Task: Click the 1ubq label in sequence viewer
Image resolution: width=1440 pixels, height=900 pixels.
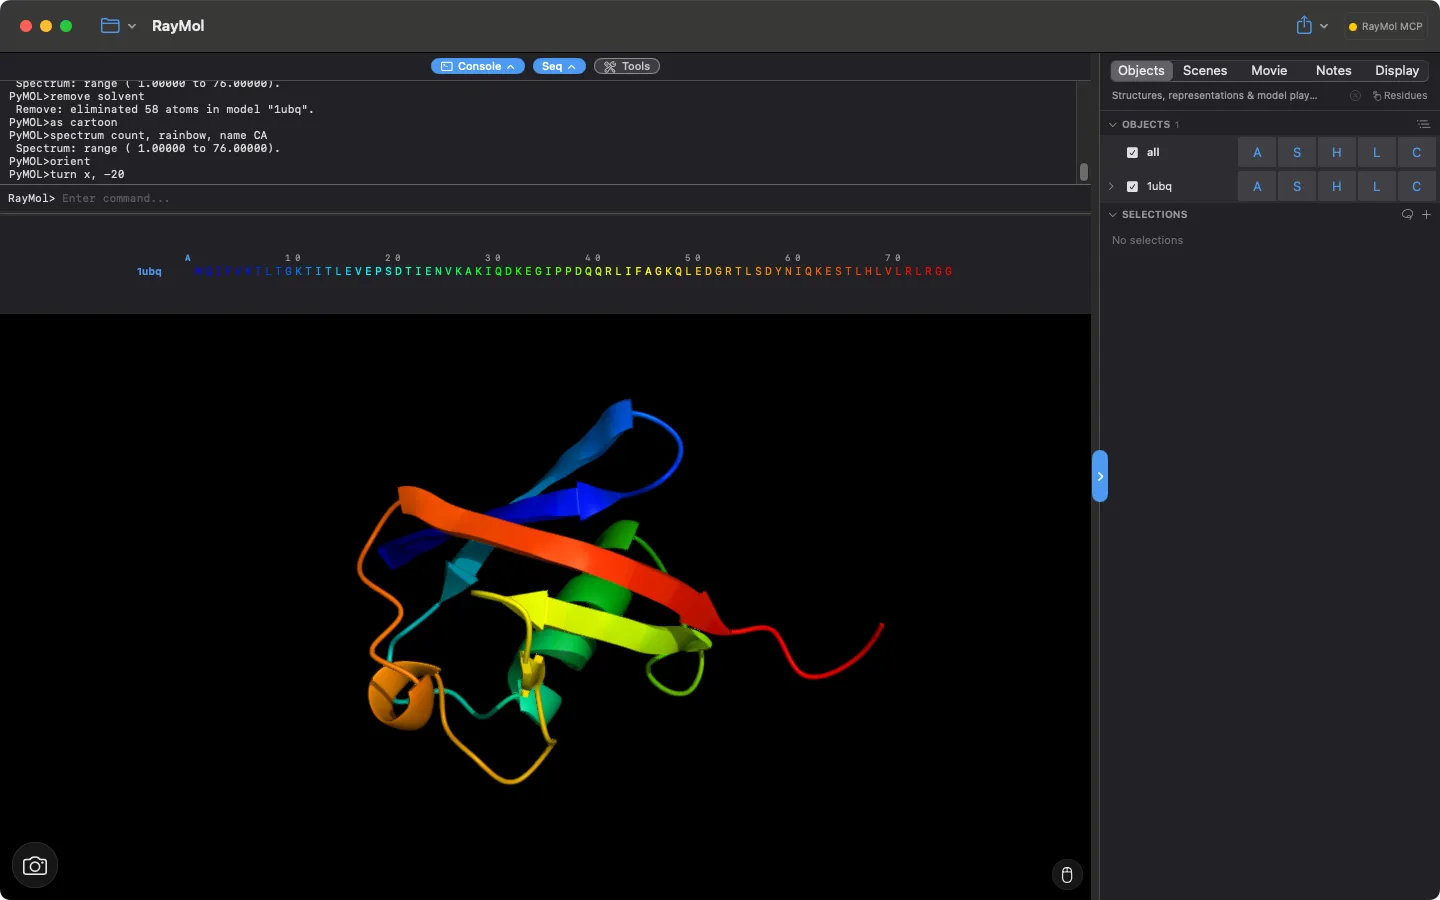Action: pos(149,271)
